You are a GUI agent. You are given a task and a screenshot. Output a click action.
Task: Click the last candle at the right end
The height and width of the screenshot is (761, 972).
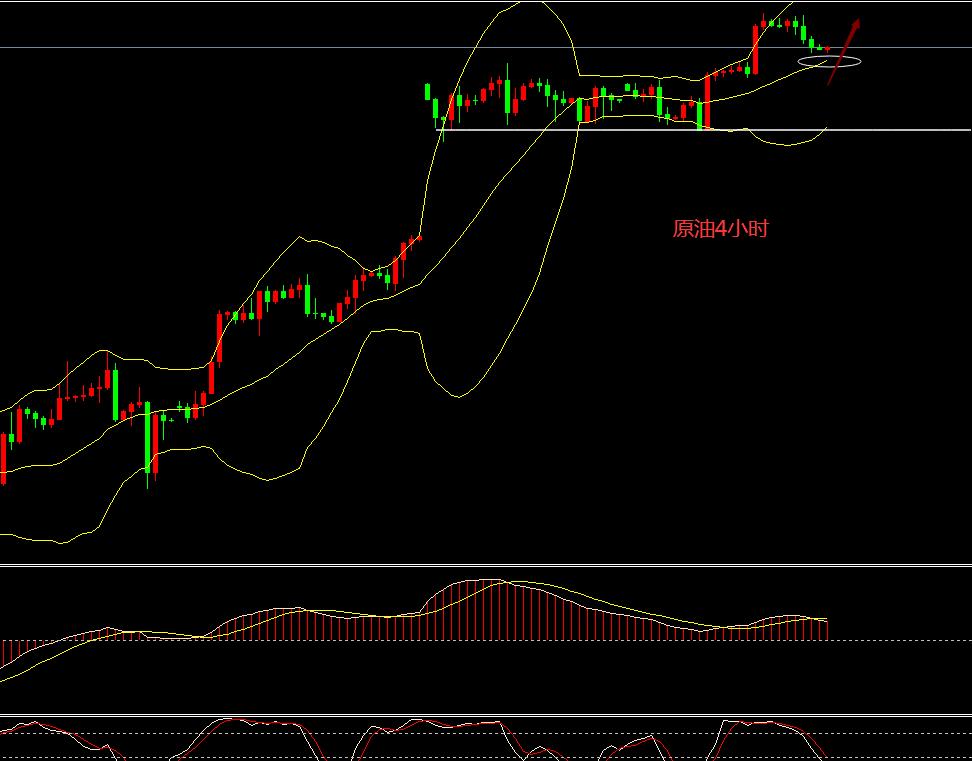[x=827, y=48]
